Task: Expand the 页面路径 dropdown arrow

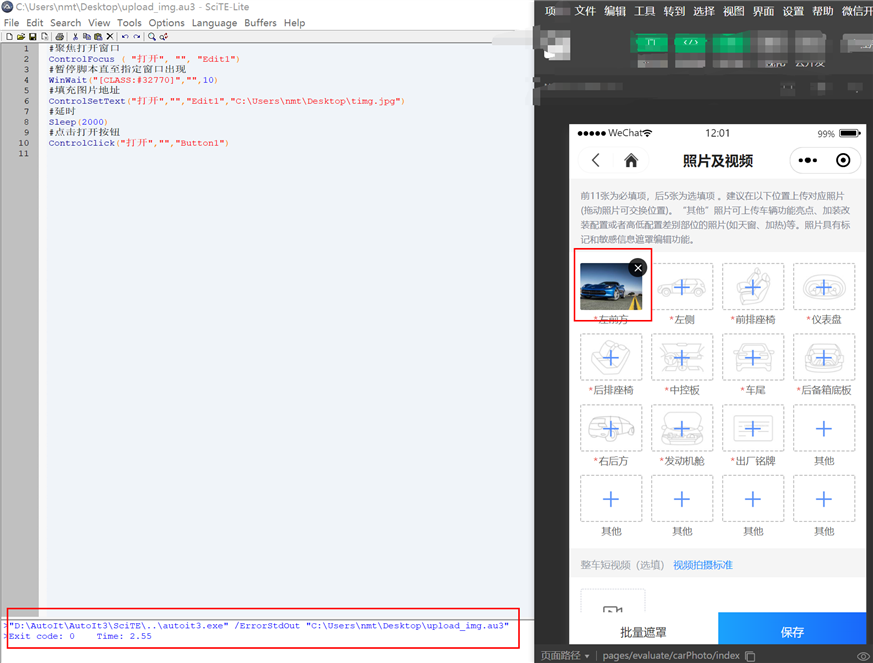Action: pyautogui.click(x=587, y=656)
